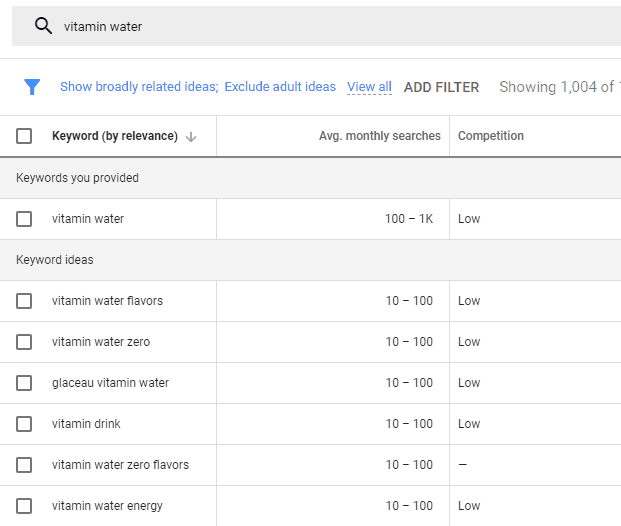The height and width of the screenshot is (526, 621).
Task: Click the blue filter funnel icon
Action: coord(32,87)
